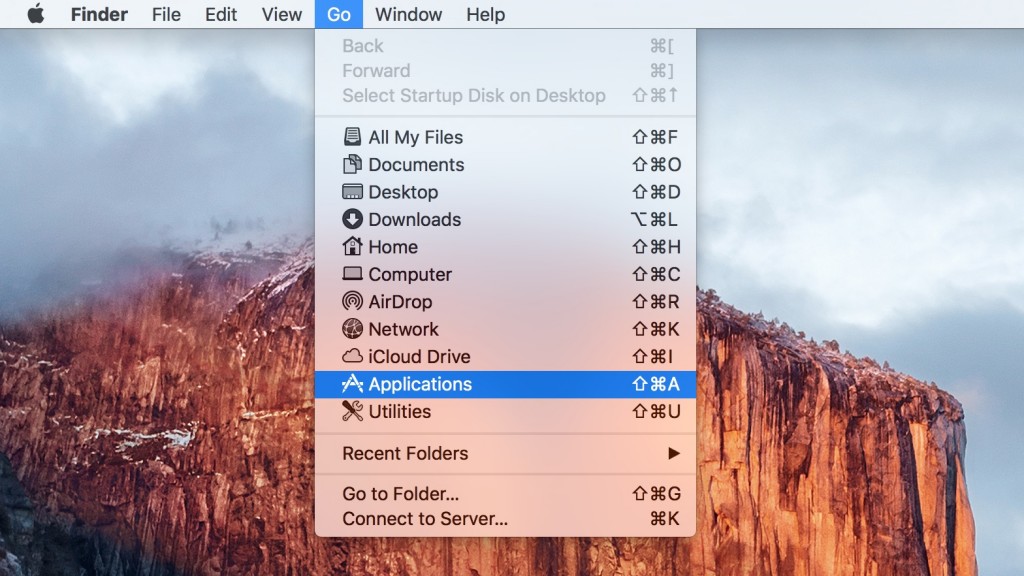The height and width of the screenshot is (576, 1024).
Task: Select the All My Files label
Action: tap(415, 137)
